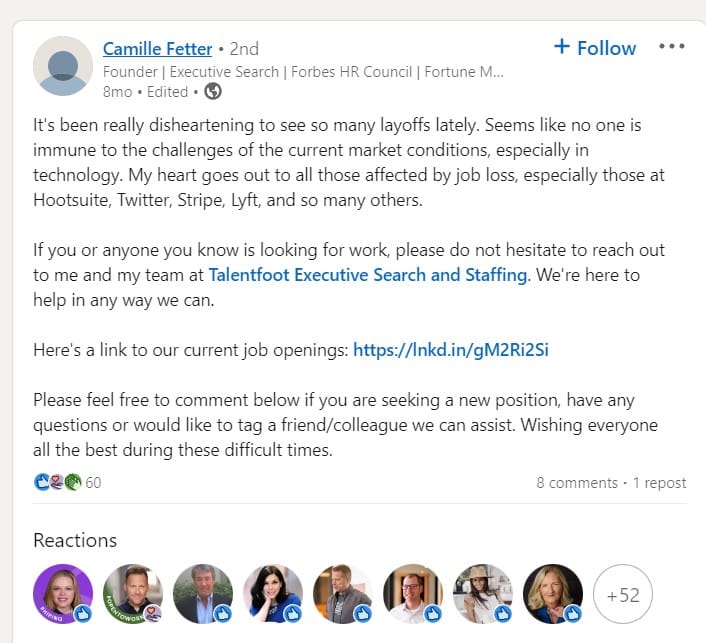Viewport: 706px width, 643px height.
Task: Open the Talentfoot Executive Search and Staffing link
Action: [x=367, y=273]
